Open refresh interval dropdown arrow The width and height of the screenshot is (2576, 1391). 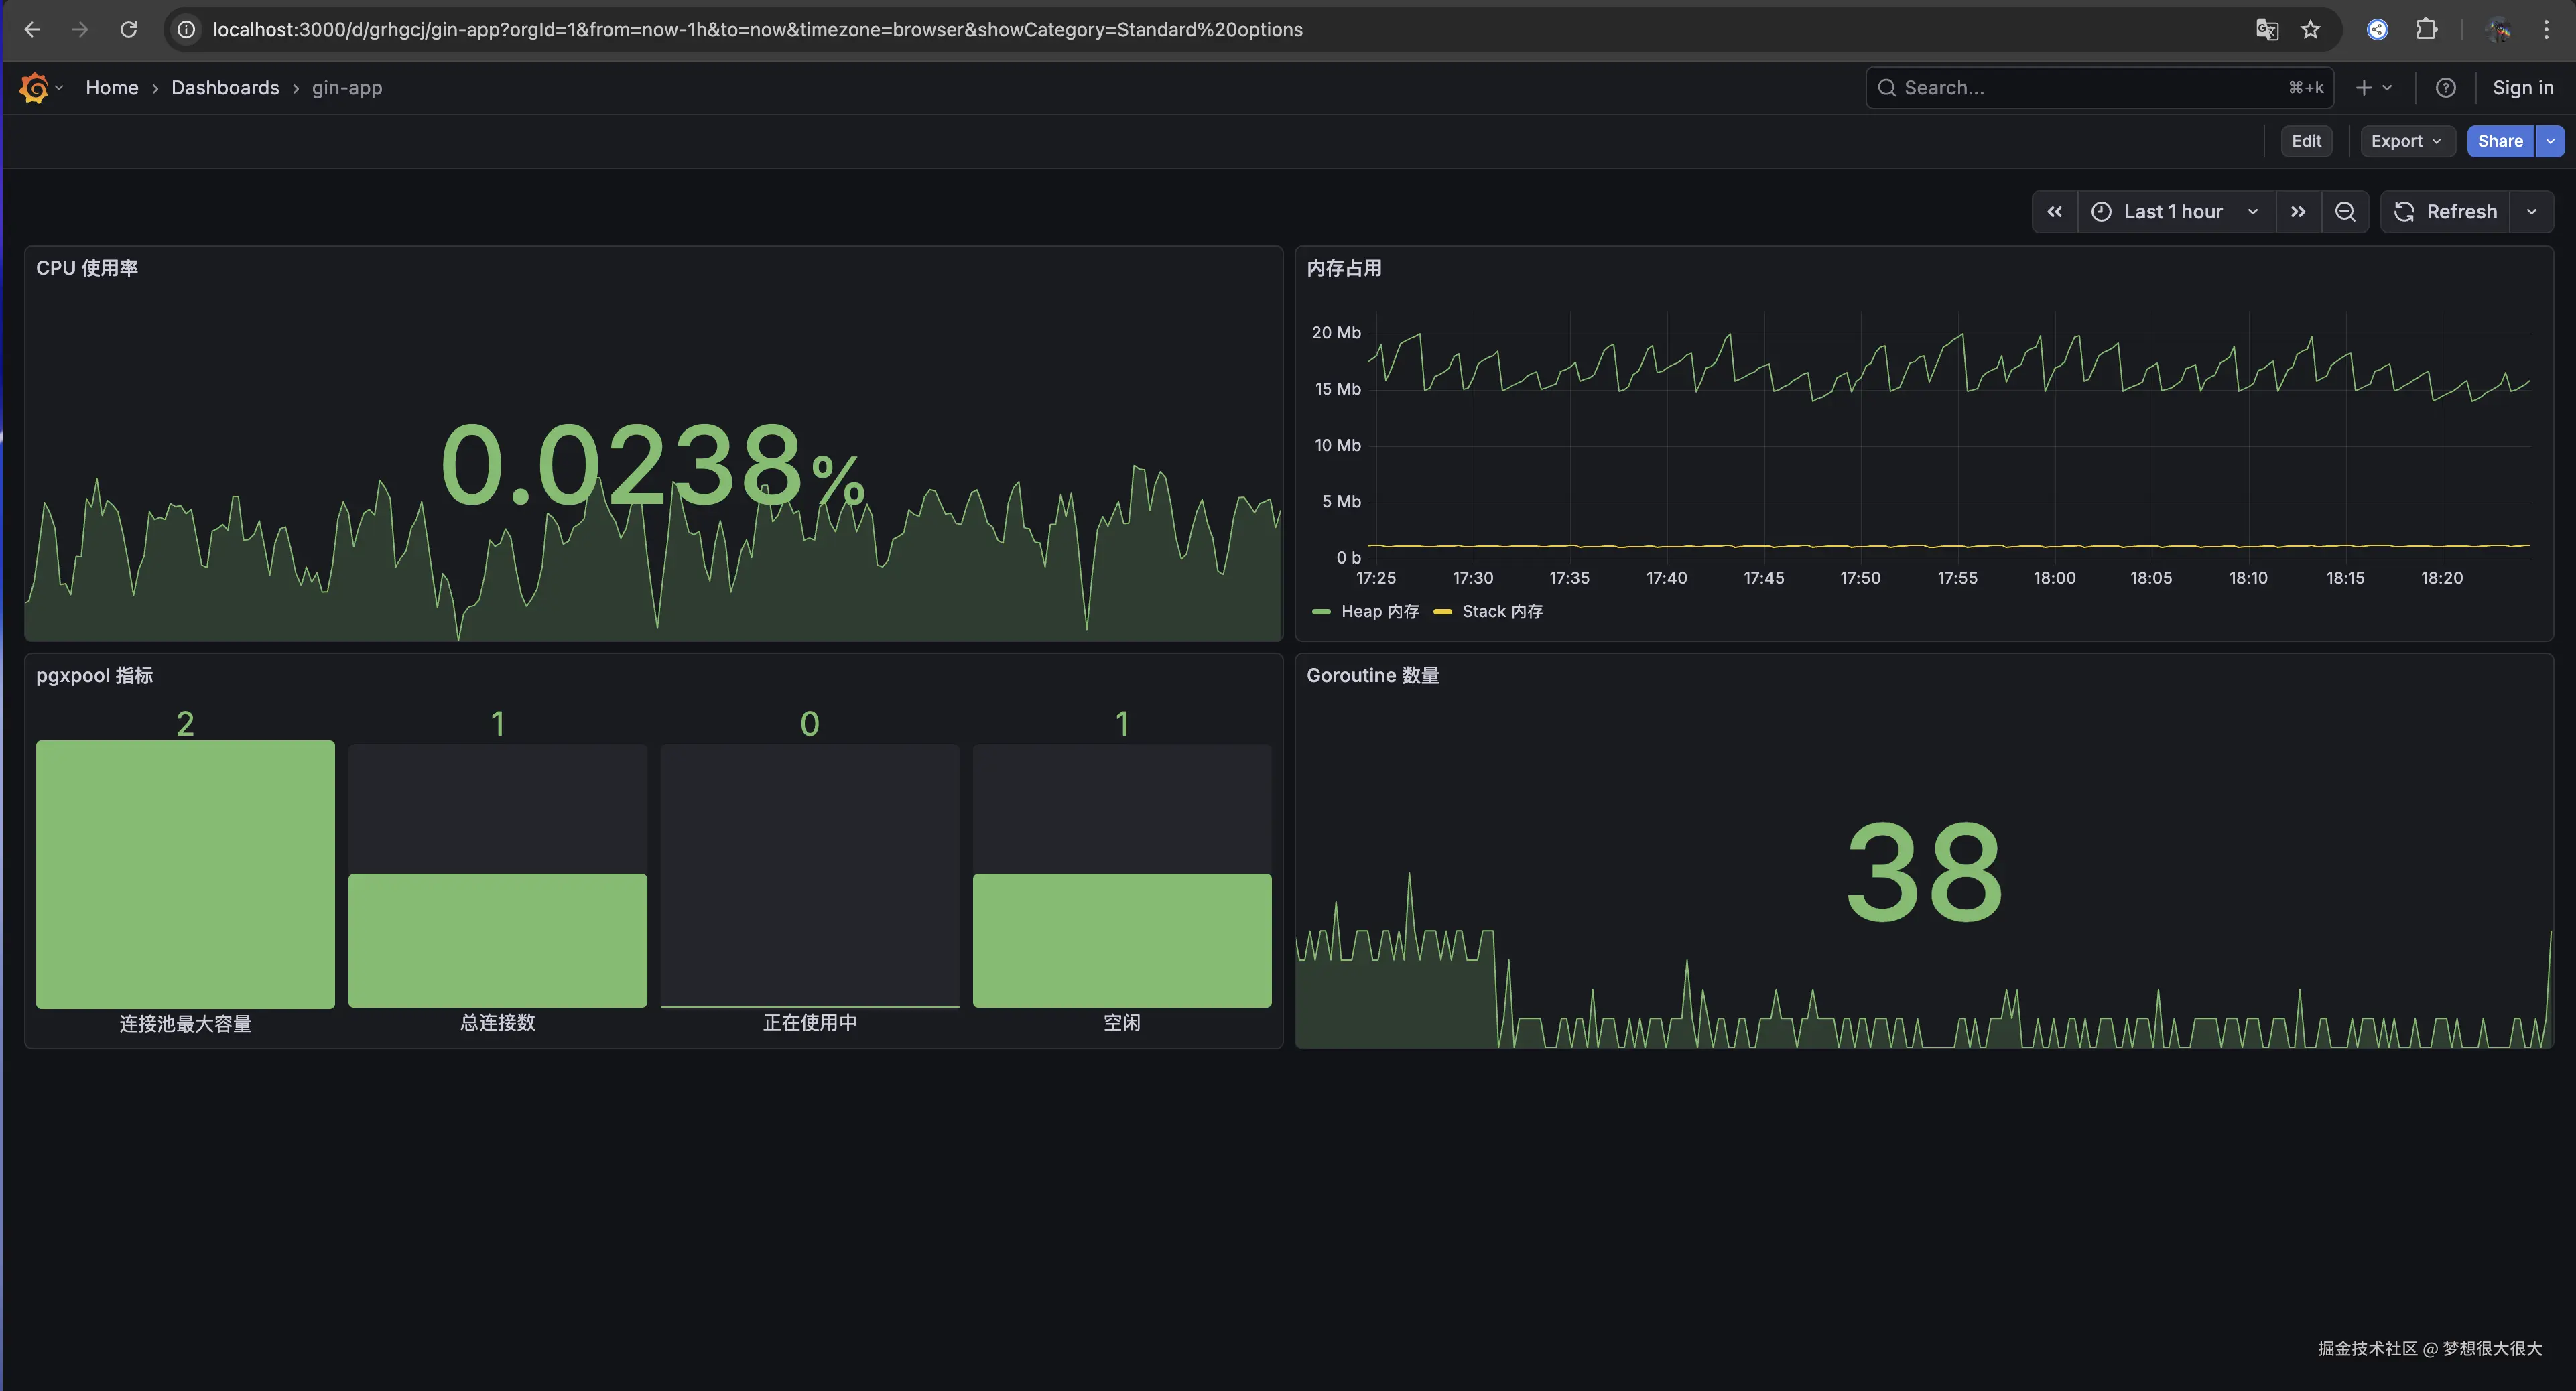(2531, 212)
